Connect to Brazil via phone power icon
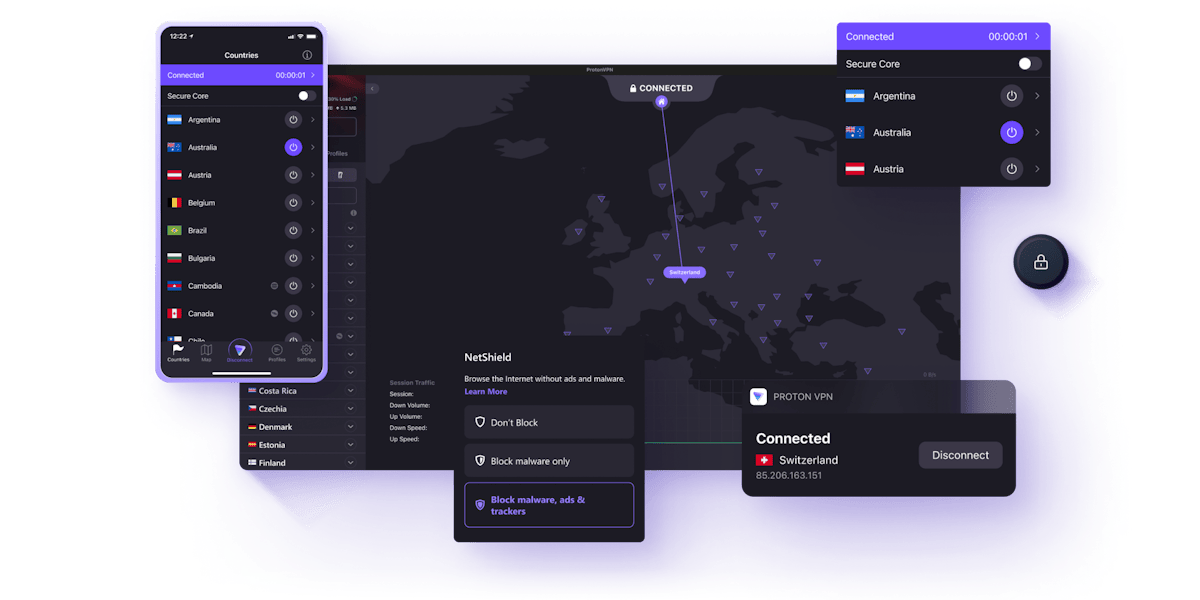The width and height of the screenshot is (1200, 600). pyautogui.click(x=293, y=230)
